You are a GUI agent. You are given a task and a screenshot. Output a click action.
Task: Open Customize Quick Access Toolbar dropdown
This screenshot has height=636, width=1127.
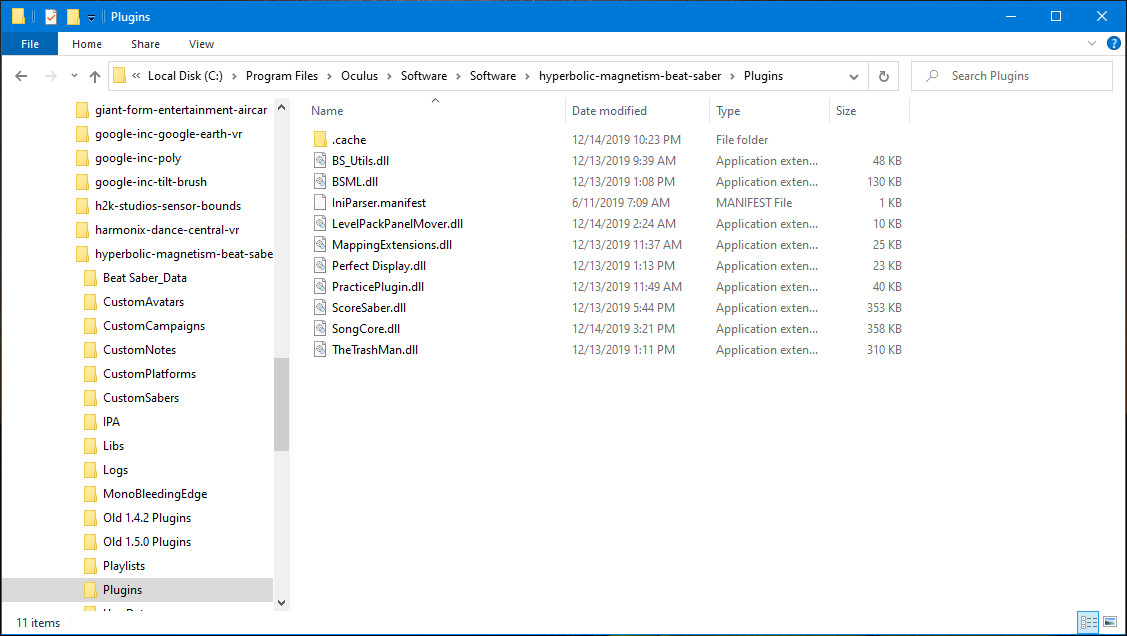[91, 17]
